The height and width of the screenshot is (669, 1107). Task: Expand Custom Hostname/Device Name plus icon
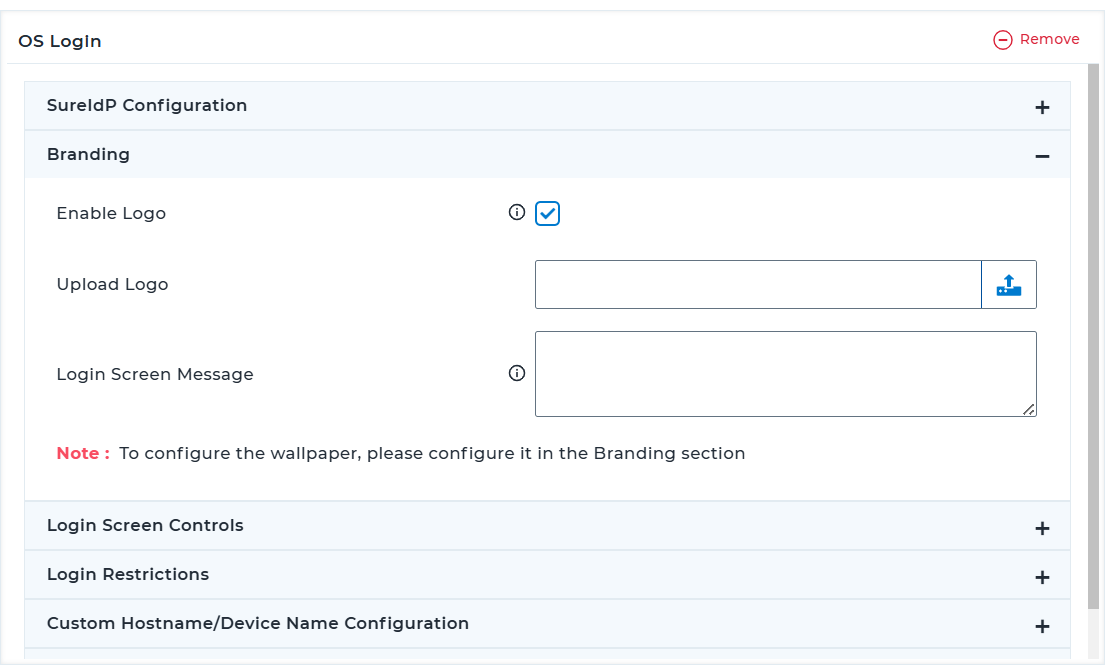(1042, 626)
